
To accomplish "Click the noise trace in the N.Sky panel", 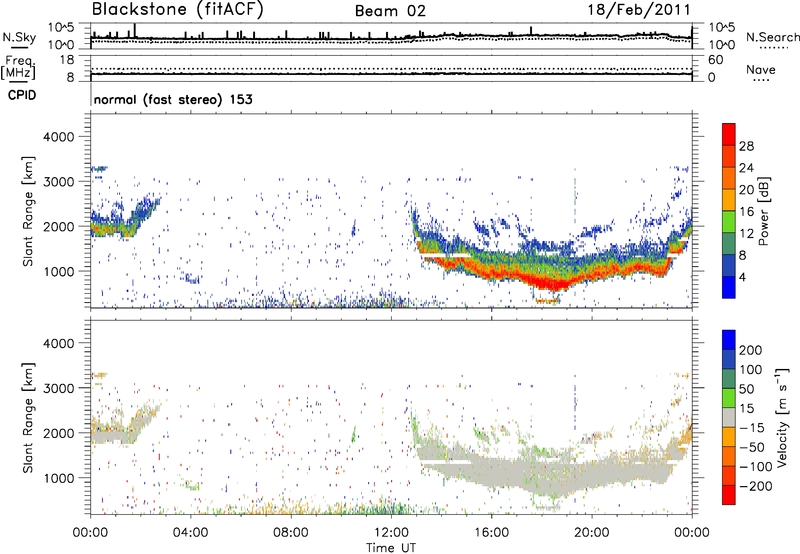I will 391,37.
